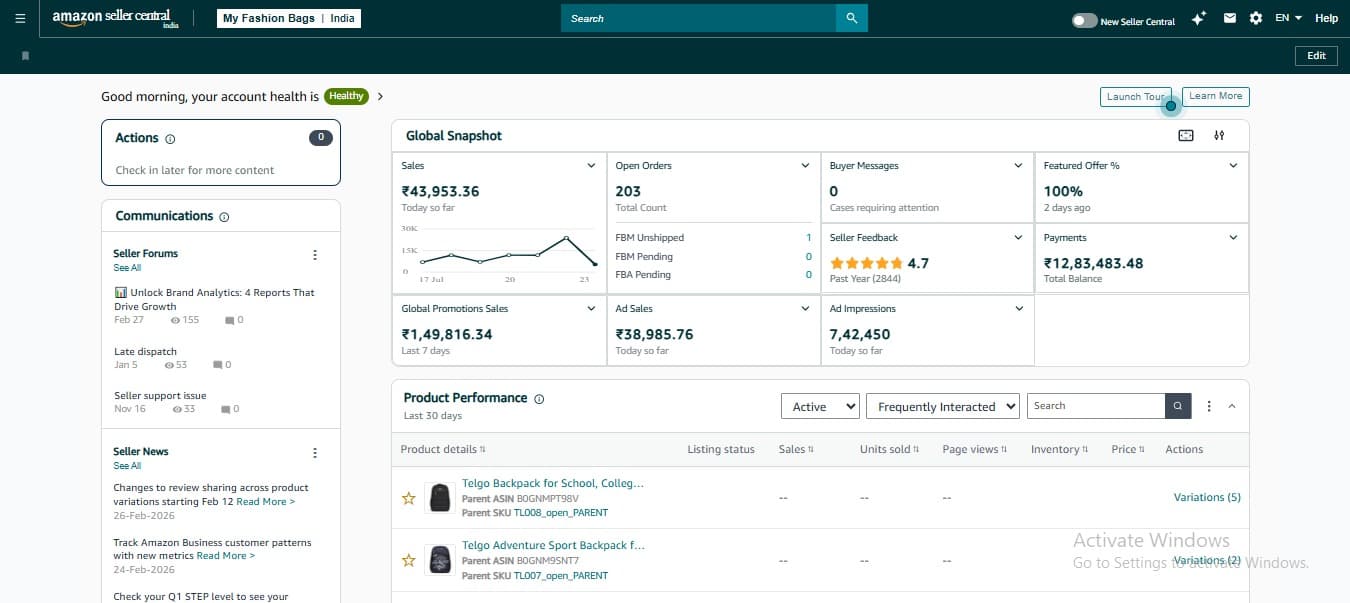The image size is (1350, 603).
Task: Click the Learn More button
Action: click(x=1216, y=96)
